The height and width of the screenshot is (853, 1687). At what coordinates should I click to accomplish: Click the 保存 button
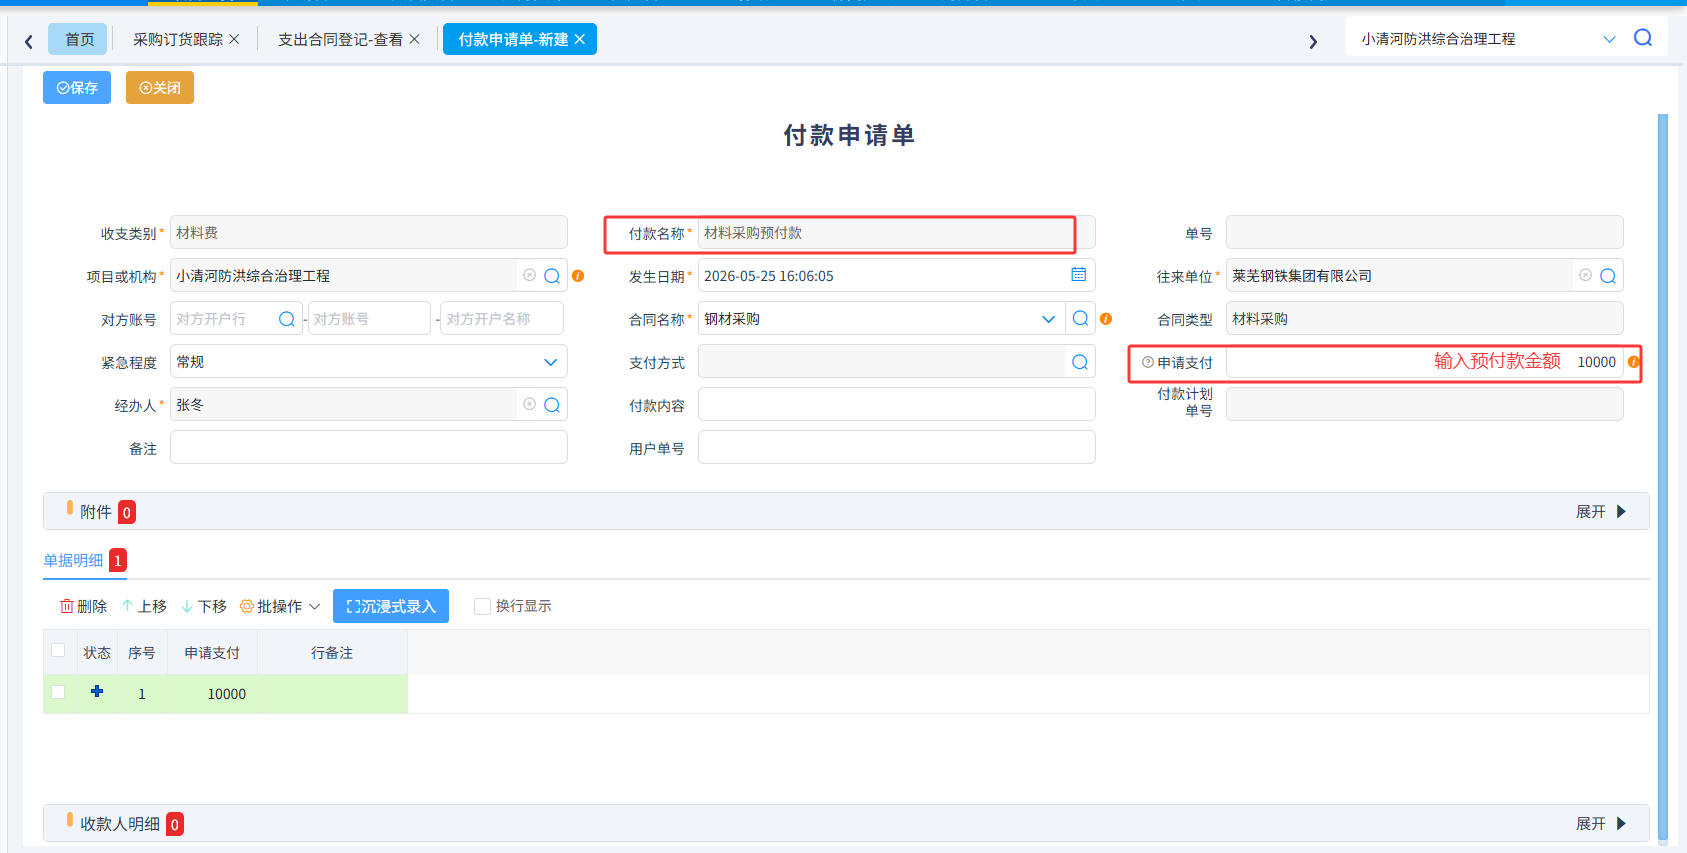pyautogui.click(x=77, y=88)
